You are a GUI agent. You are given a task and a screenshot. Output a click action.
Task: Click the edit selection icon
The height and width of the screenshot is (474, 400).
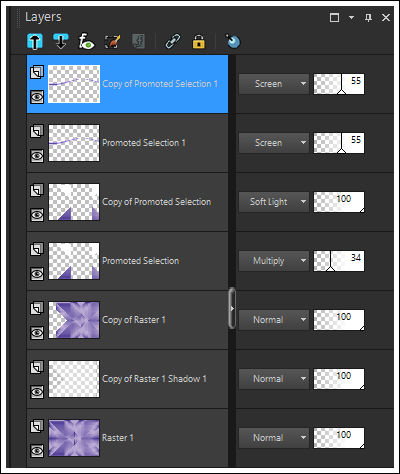click(x=112, y=42)
